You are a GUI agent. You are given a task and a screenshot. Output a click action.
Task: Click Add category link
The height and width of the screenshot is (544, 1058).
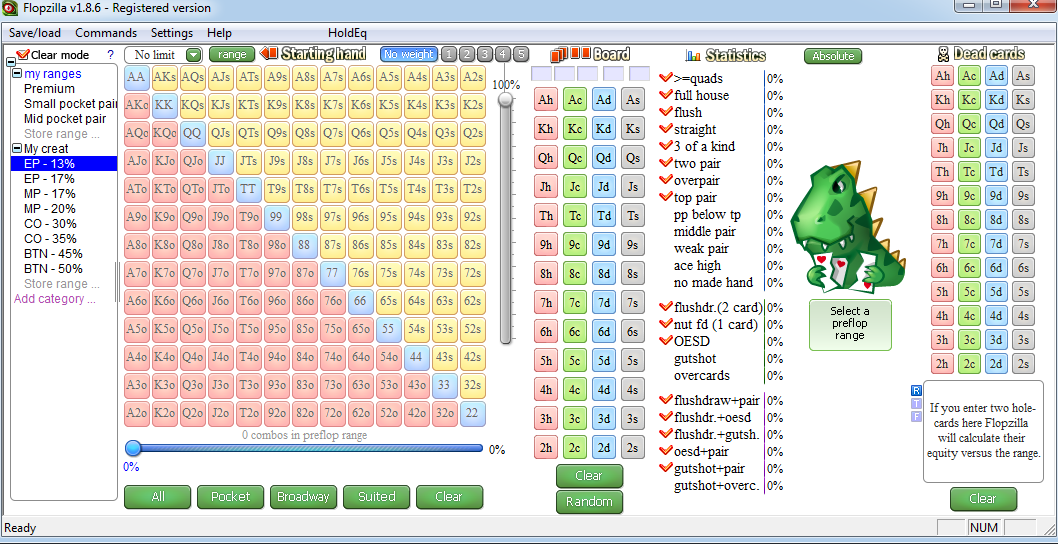tap(55, 299)
